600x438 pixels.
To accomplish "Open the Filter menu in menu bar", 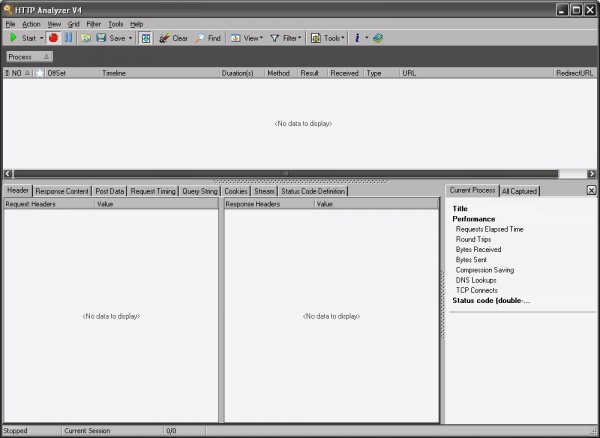I will [93, 24].
